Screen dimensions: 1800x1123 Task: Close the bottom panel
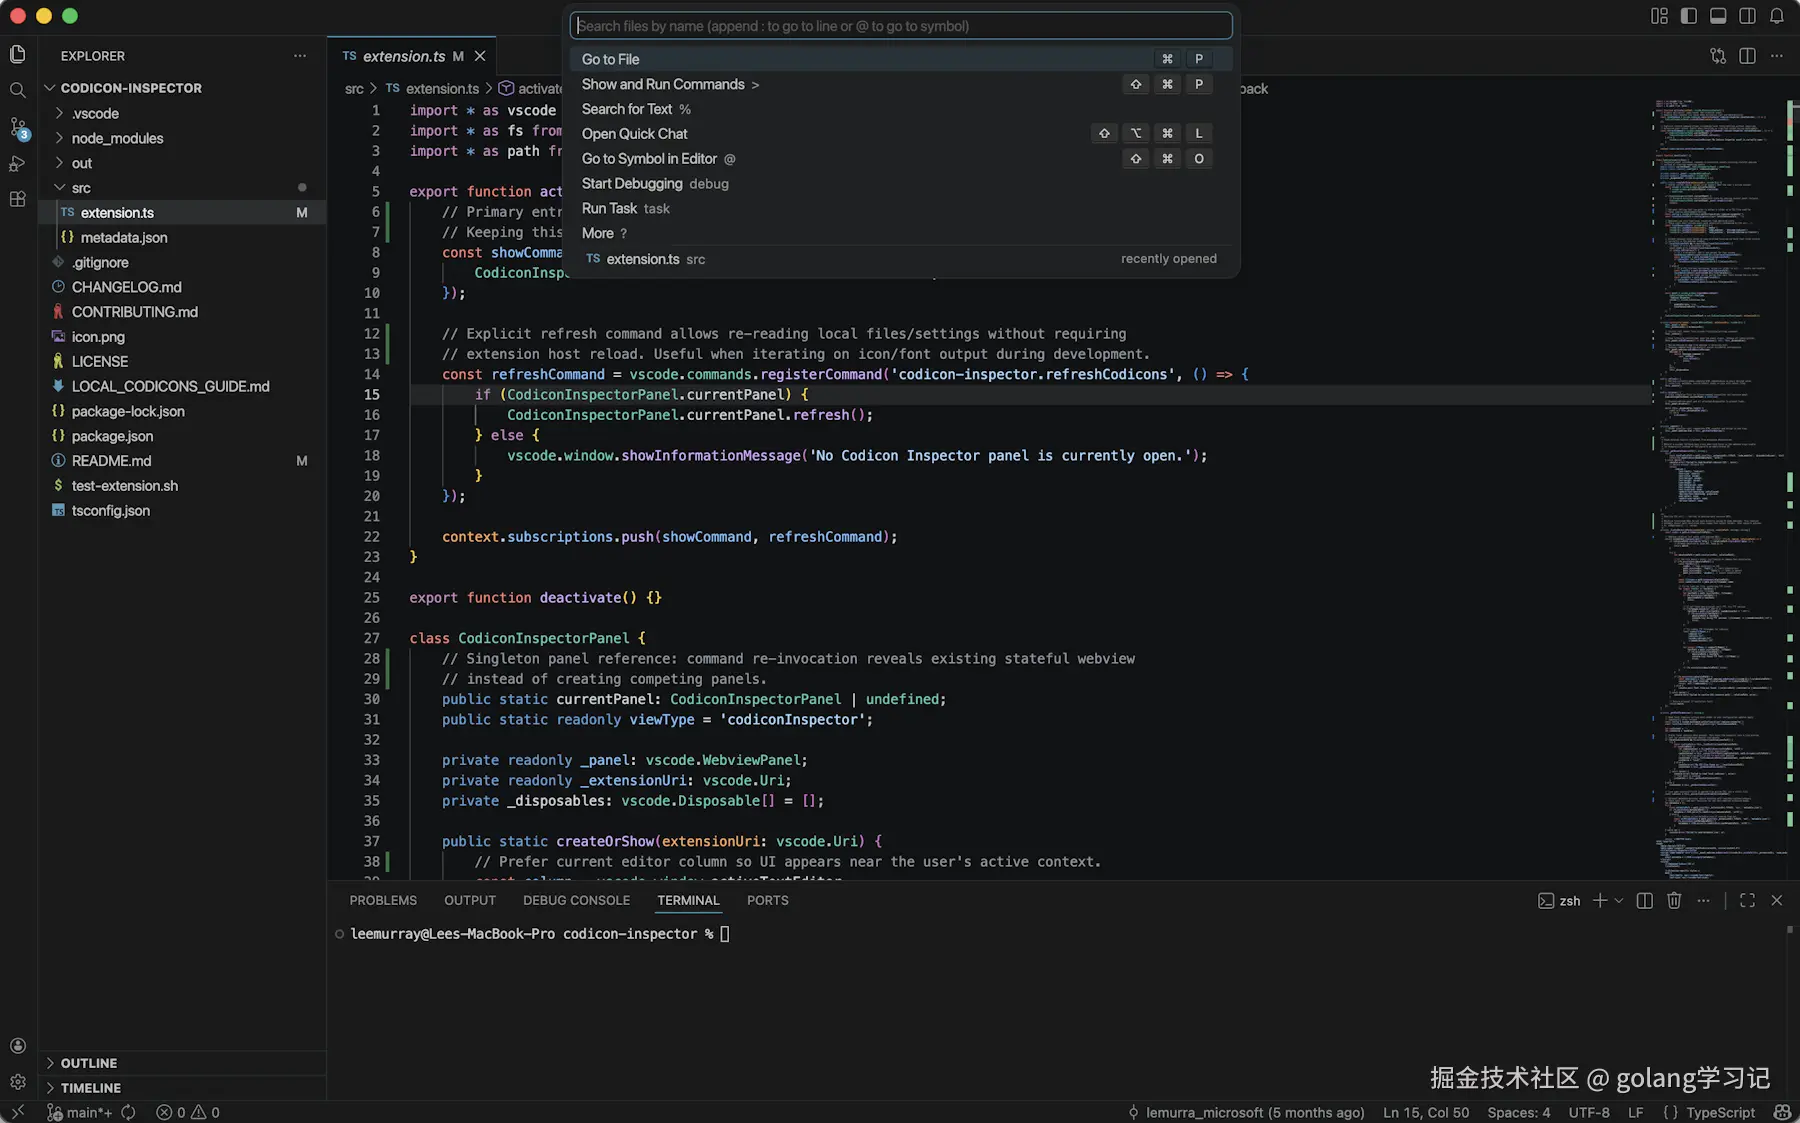coord(1777,901)
